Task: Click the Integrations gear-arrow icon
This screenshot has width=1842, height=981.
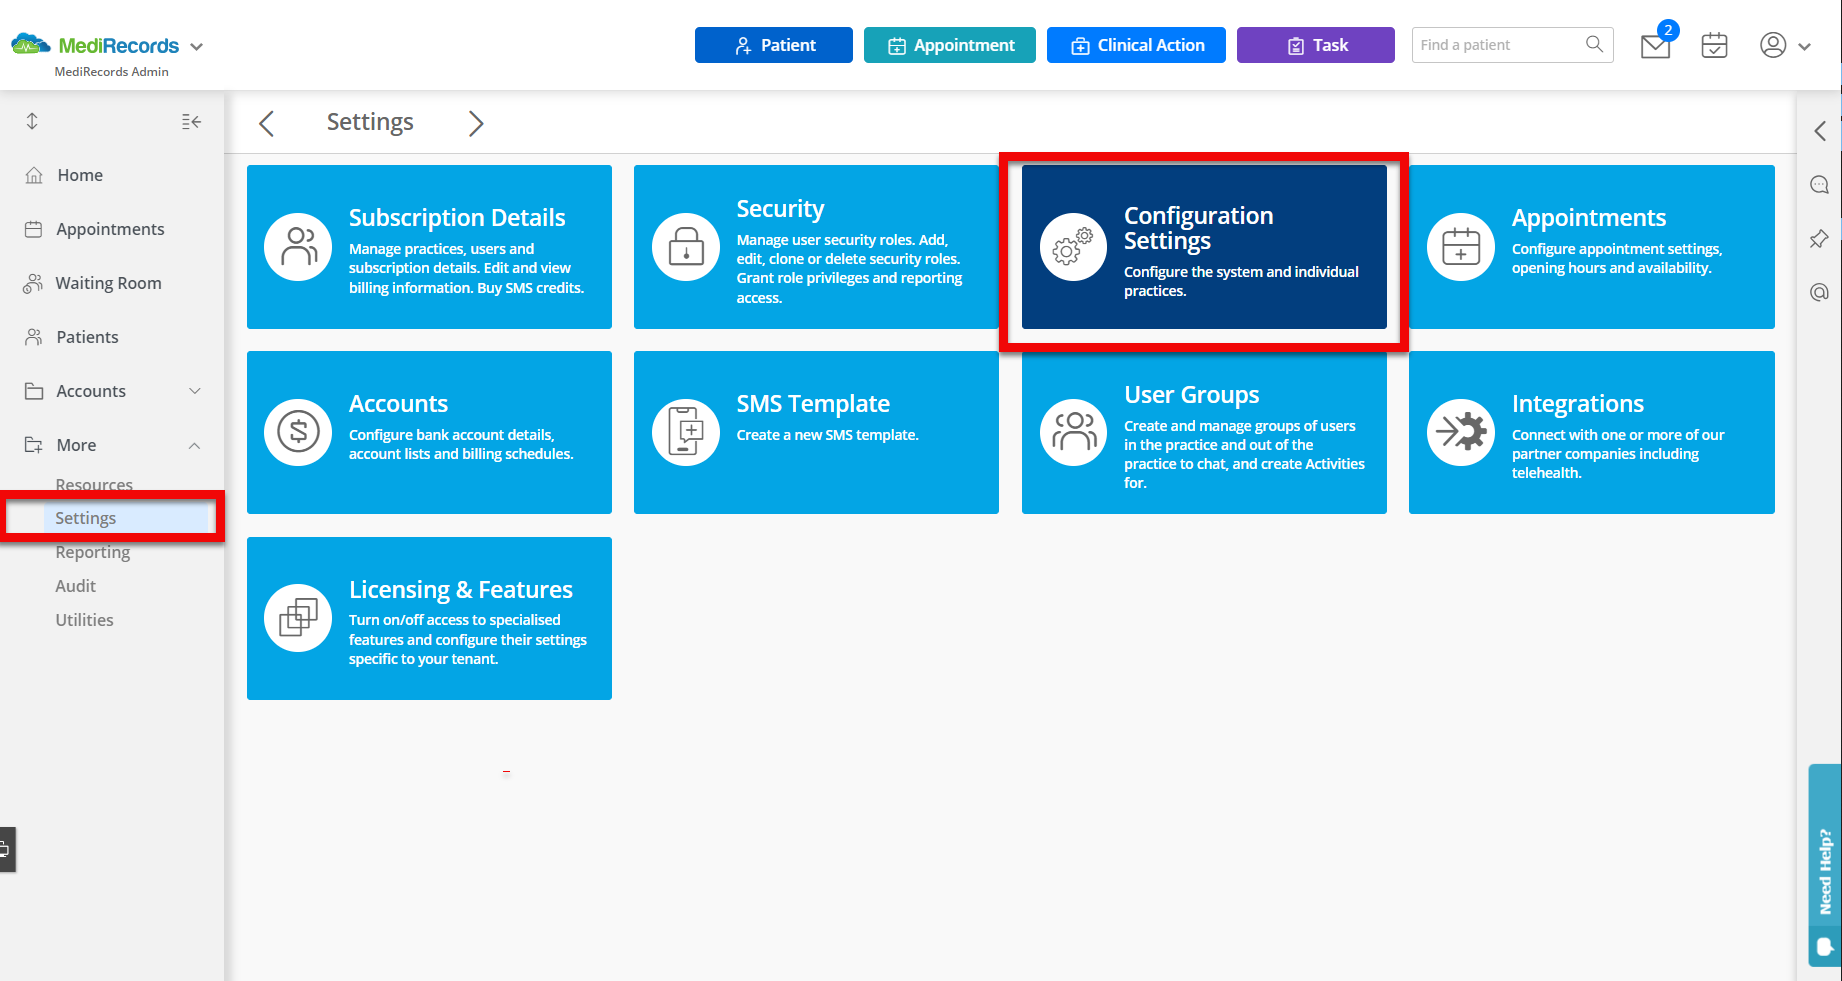Action: (x=1461, y=432)
